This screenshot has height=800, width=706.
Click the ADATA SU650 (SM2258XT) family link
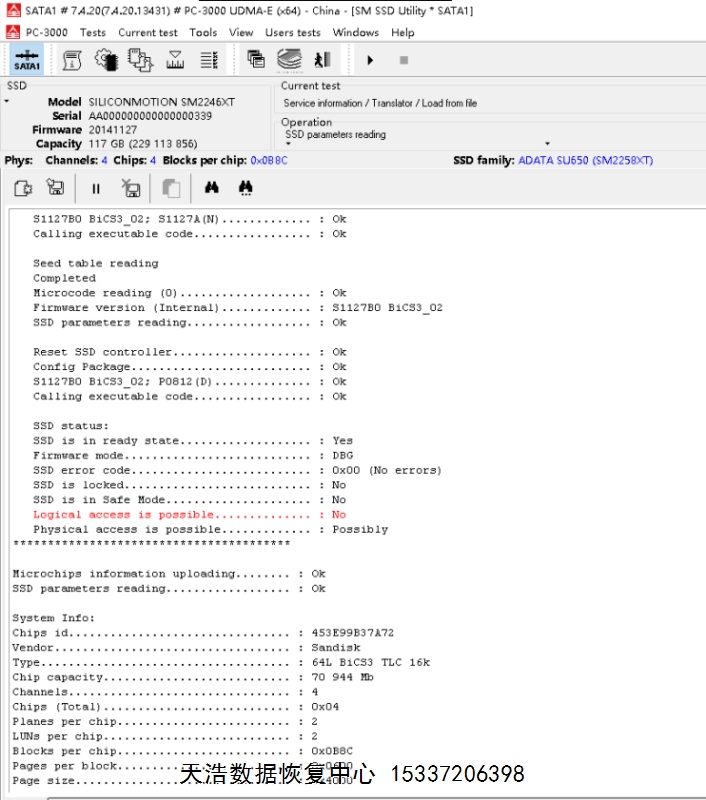[x=585, y=160]
